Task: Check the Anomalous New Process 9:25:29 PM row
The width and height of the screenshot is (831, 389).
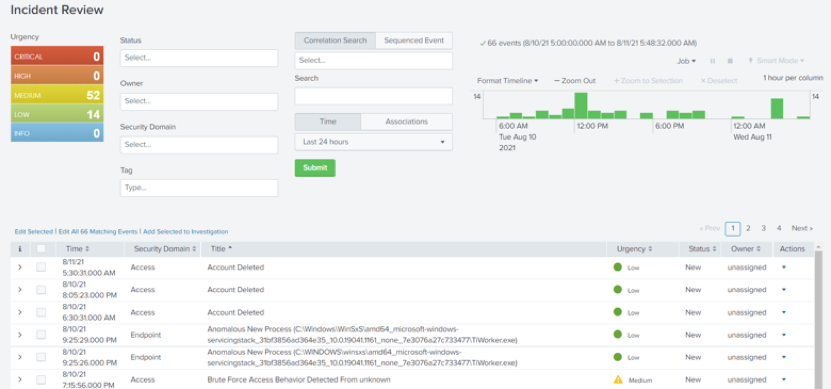Action: (x=41, y=334)
